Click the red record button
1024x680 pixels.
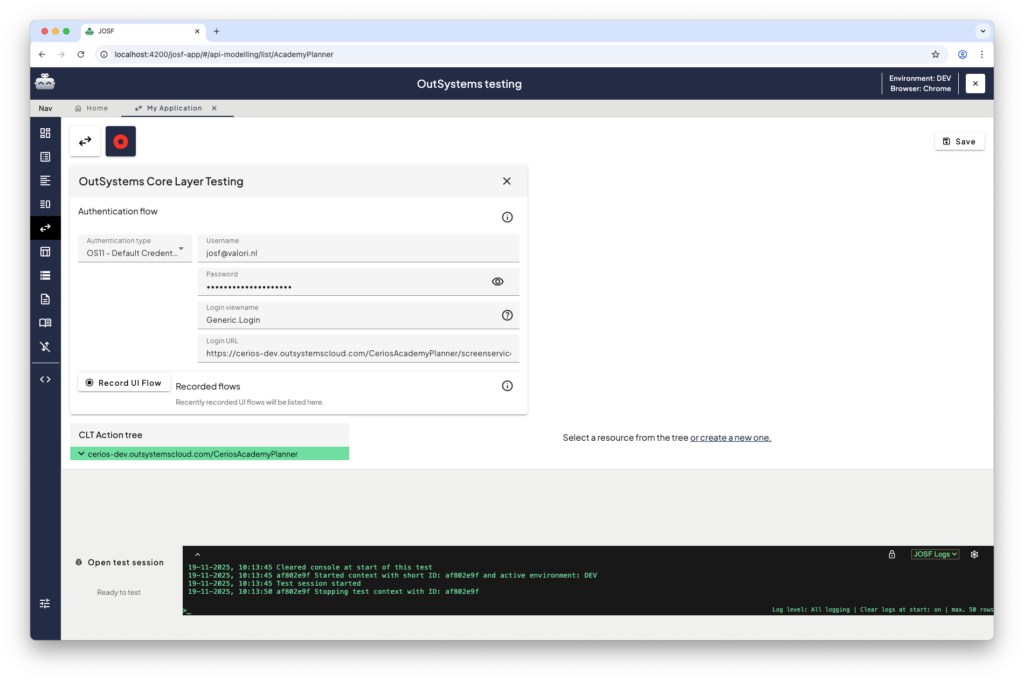120,142
